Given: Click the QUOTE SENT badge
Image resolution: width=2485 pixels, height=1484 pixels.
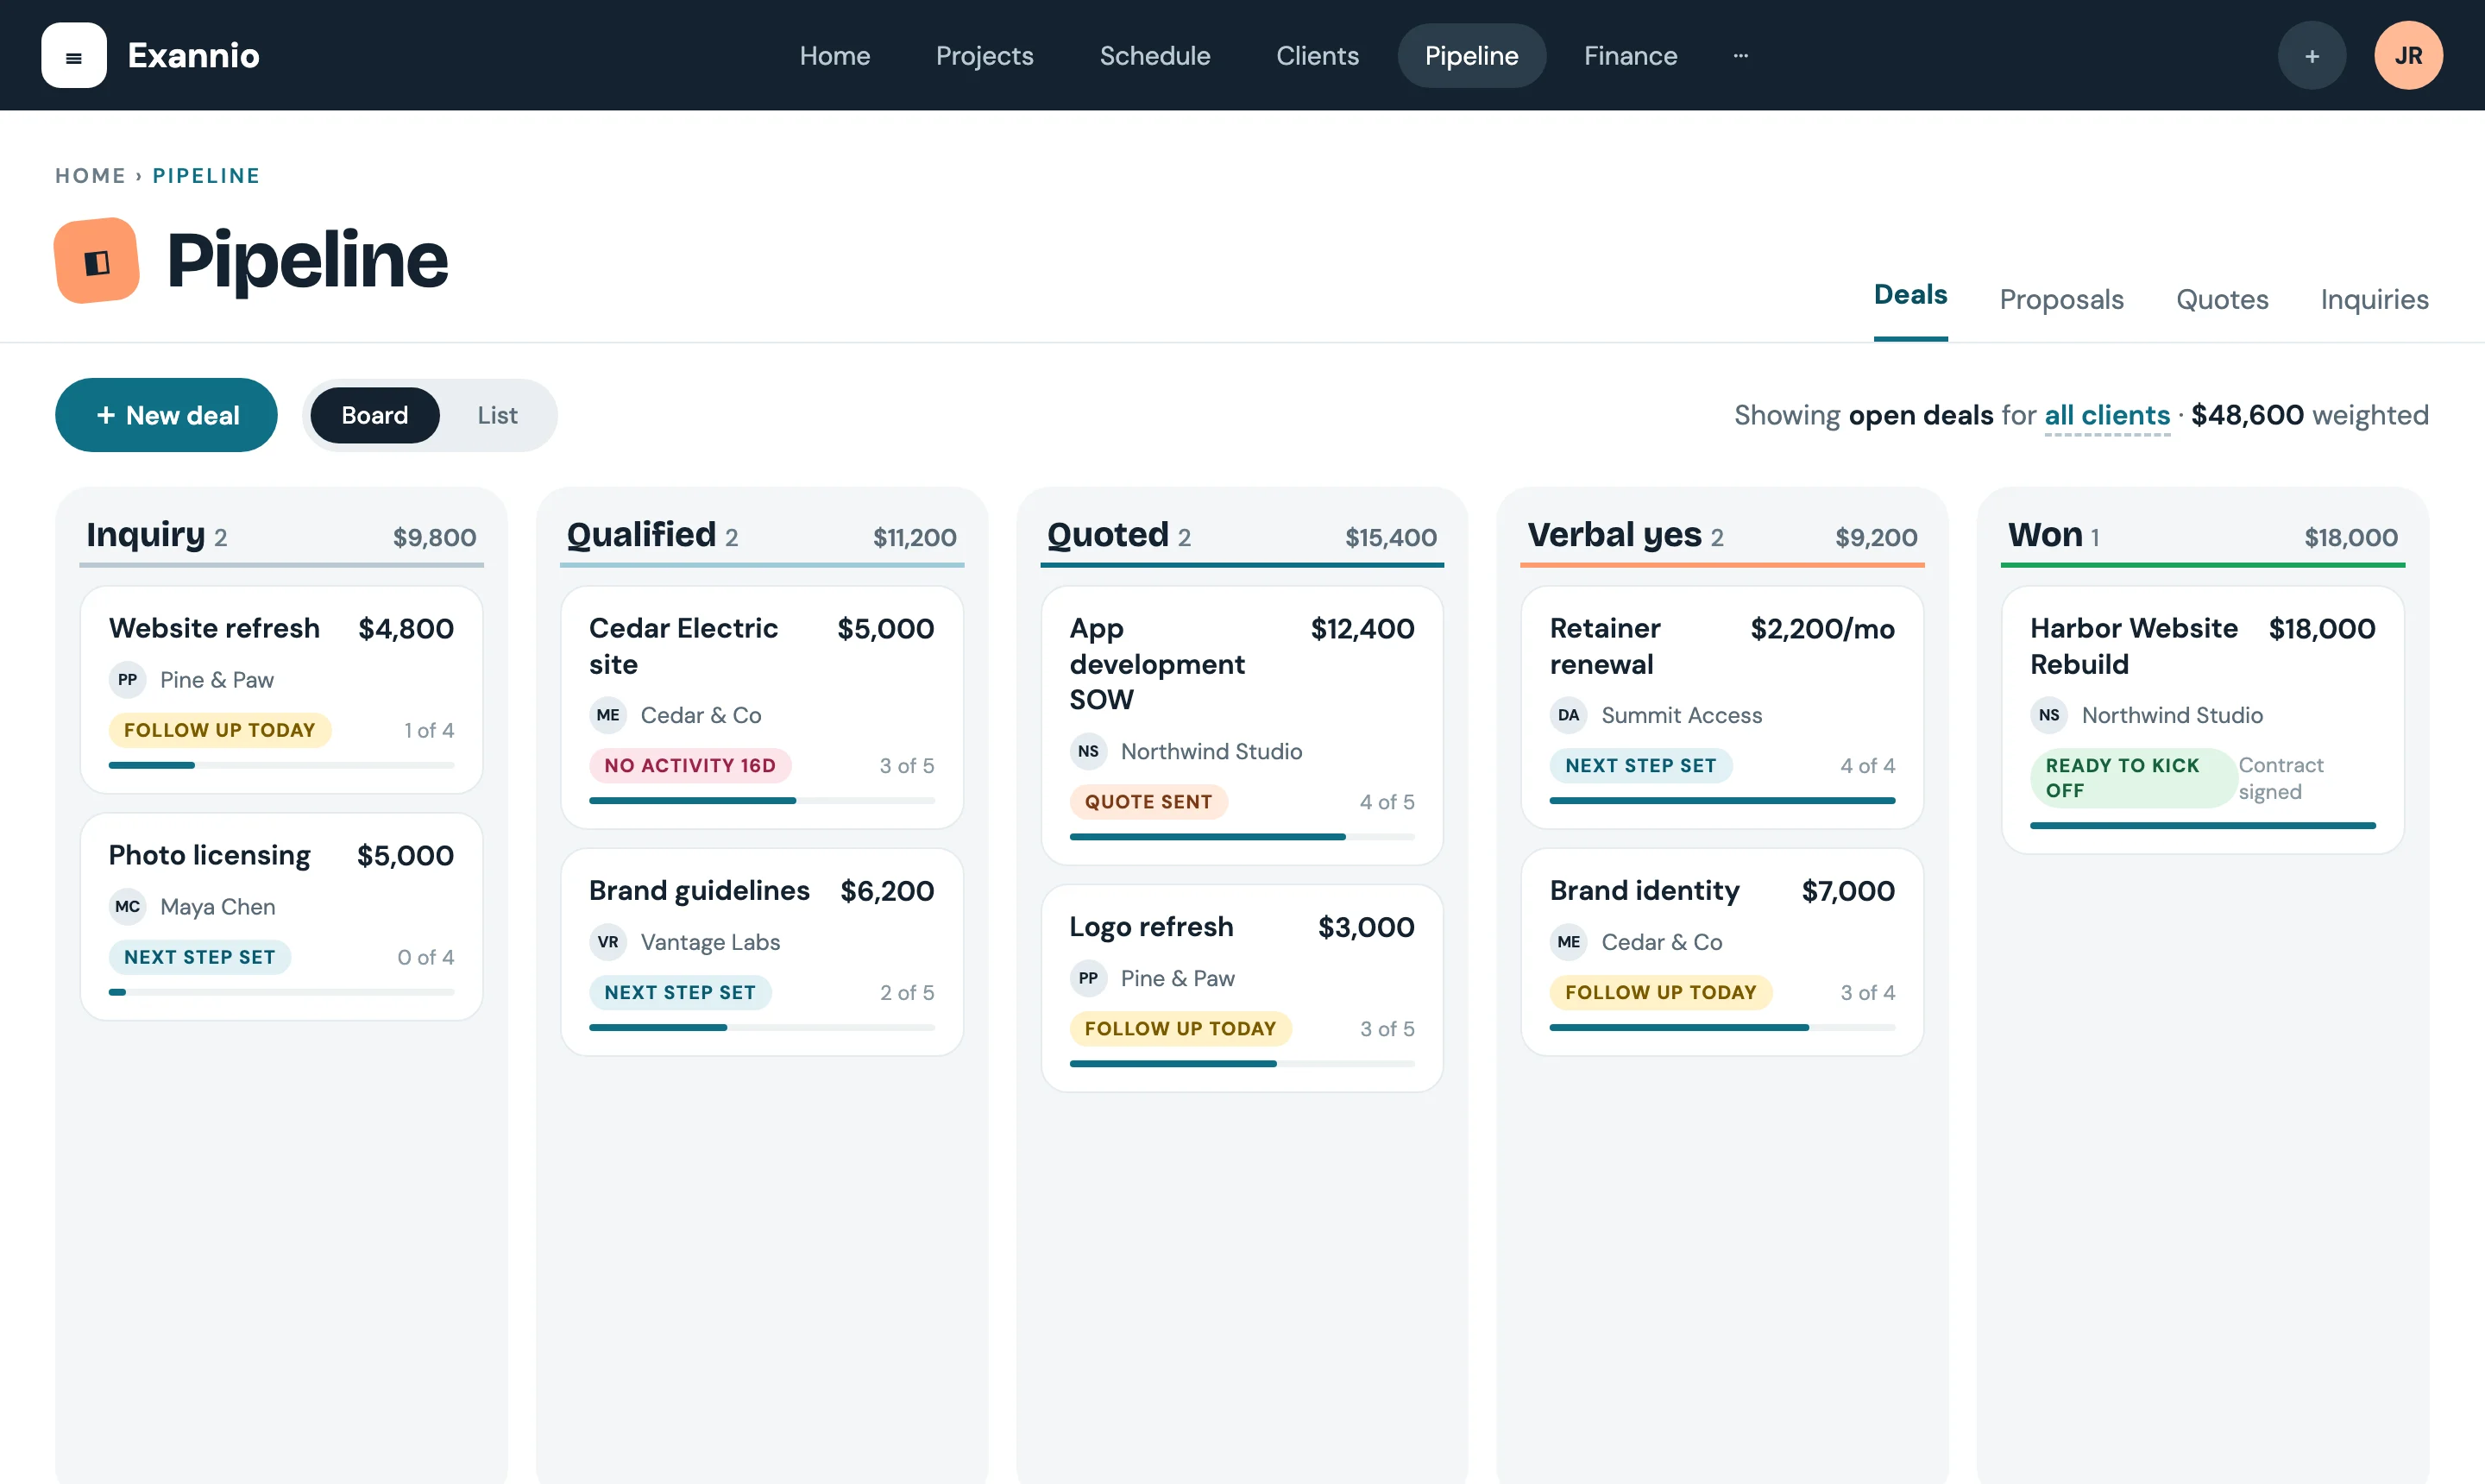Looking at the screenshot, I should pyautogui.click(x=1148, y=802).
